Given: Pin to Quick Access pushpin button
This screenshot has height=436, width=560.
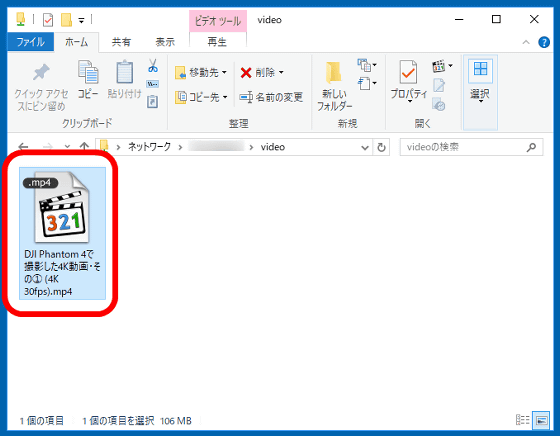Looking at the screenshot, I should (41, 86).
